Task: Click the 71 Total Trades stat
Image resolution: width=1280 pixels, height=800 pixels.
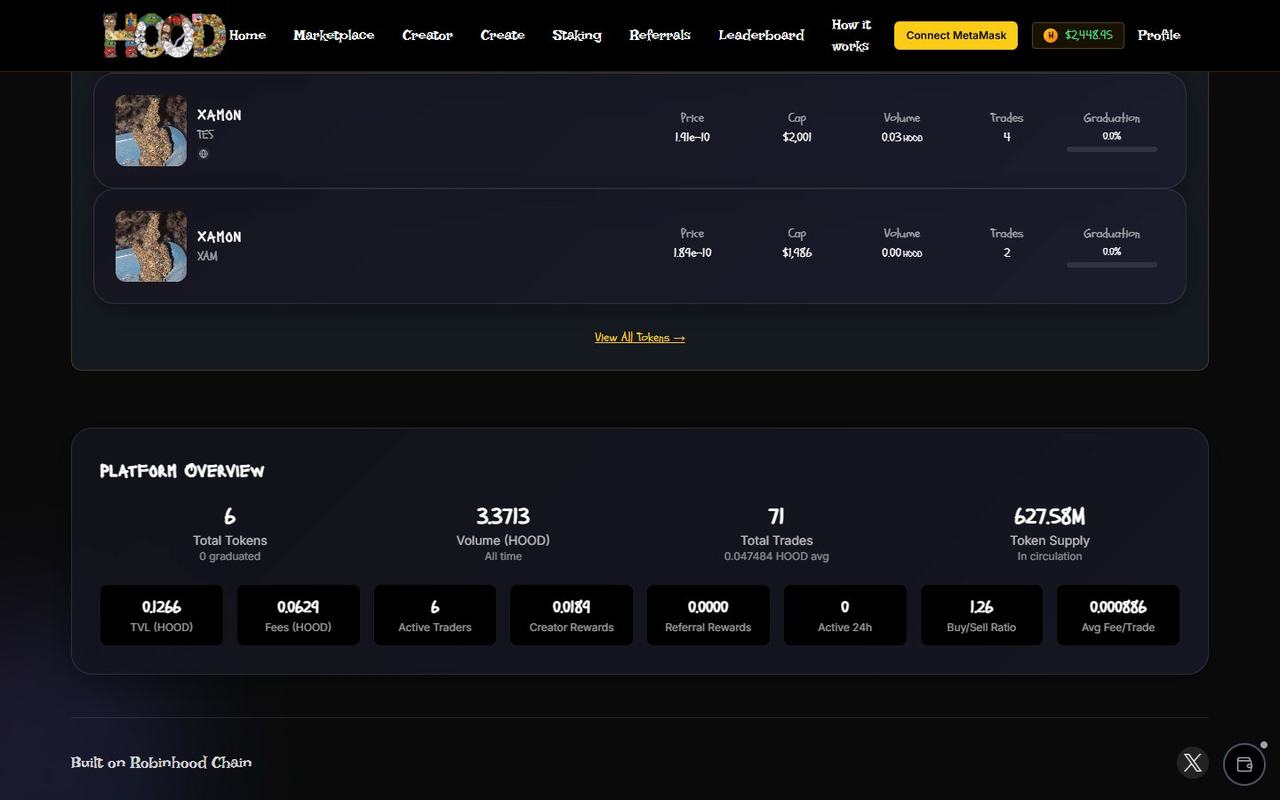Action: [x=776, y=534]
